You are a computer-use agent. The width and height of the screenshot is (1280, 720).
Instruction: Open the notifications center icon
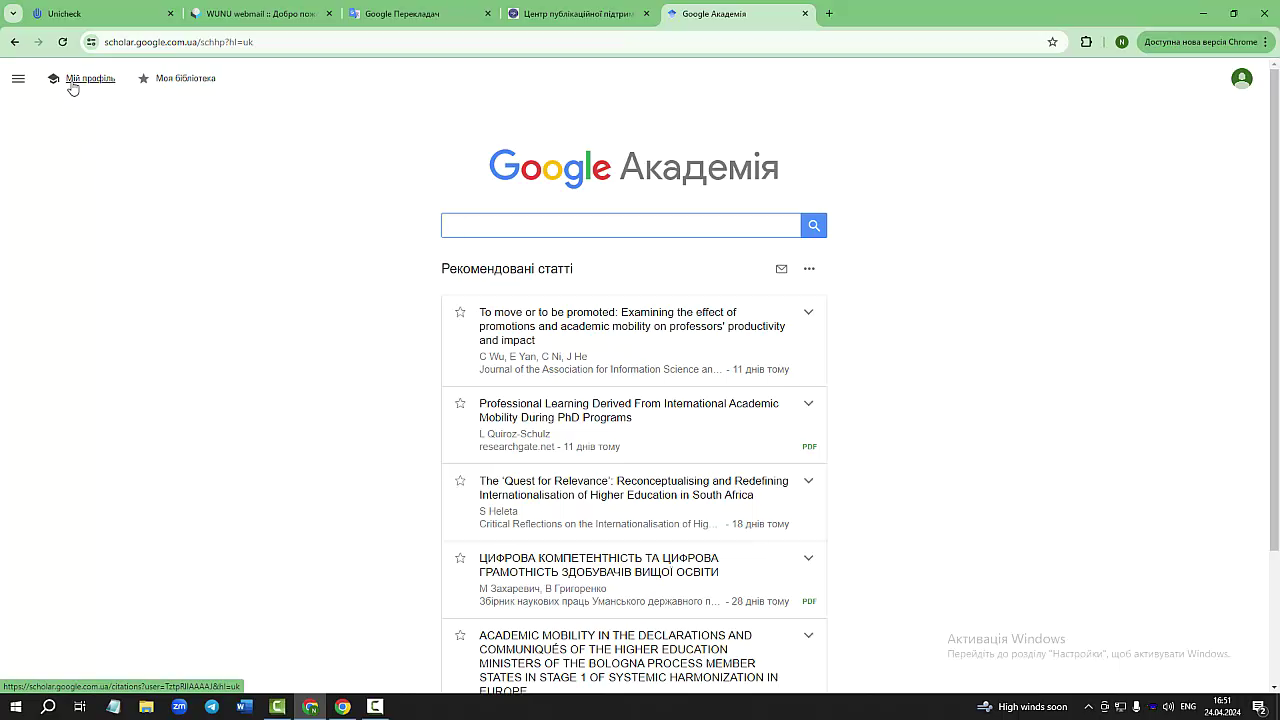click(x=1259, y=706)
